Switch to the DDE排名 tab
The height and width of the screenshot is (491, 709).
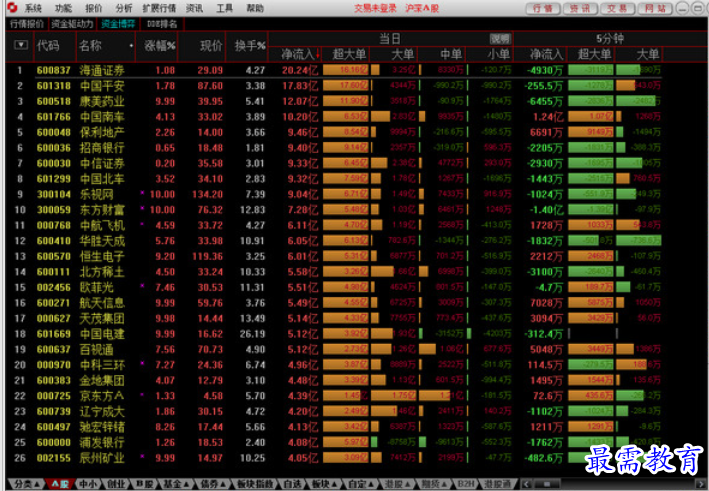[x=162, y=24]
